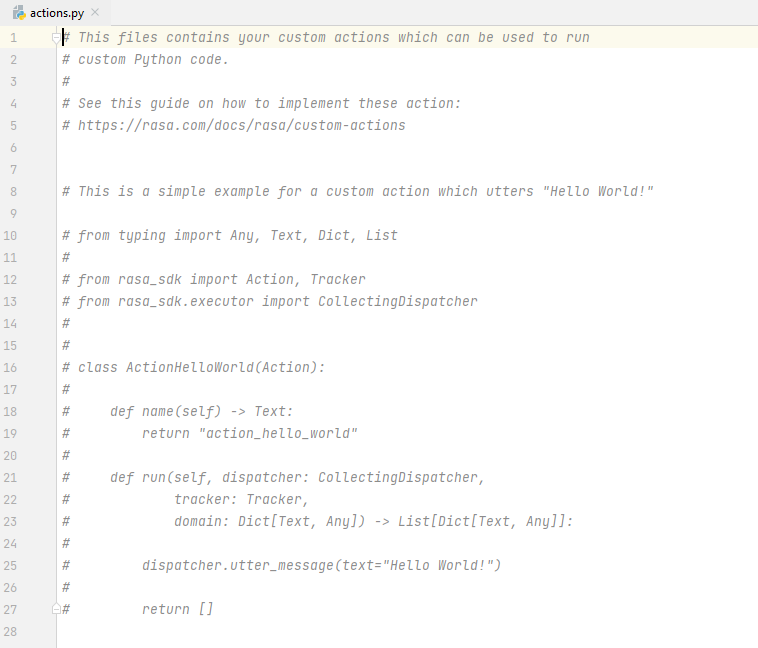Click the Python file icon on actions.py tab
The height and width of the screenshot is (648, 758).
pos(18,12)
